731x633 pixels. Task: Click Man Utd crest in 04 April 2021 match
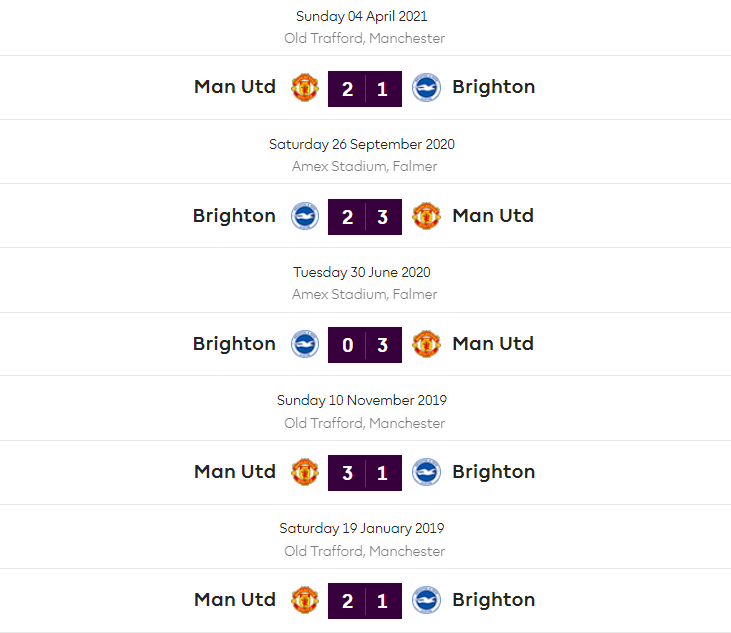pyautogui.click(x=305, y=88)
